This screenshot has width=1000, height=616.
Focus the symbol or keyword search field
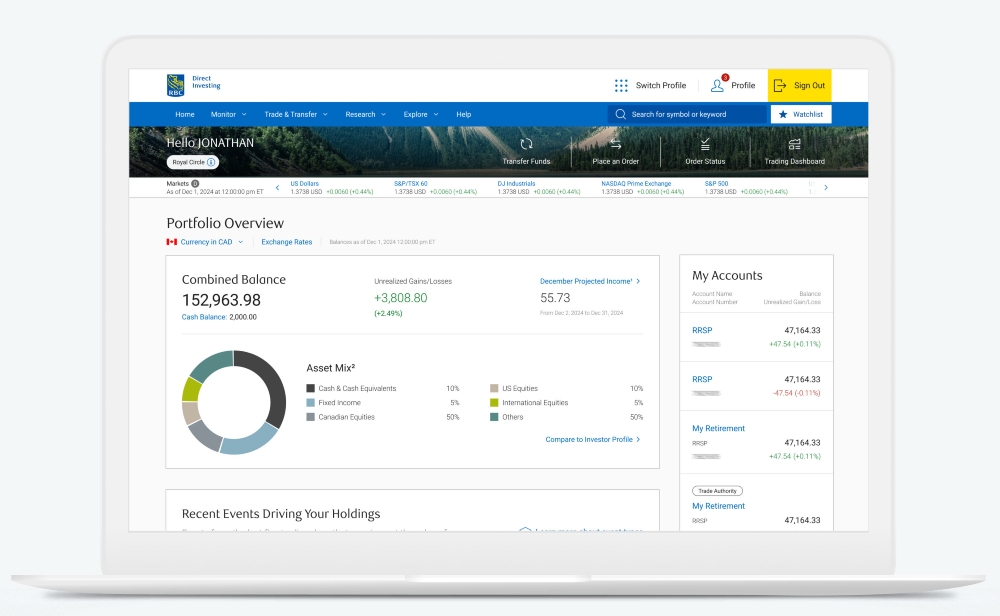pyautogui.click(x=688, y=114)
